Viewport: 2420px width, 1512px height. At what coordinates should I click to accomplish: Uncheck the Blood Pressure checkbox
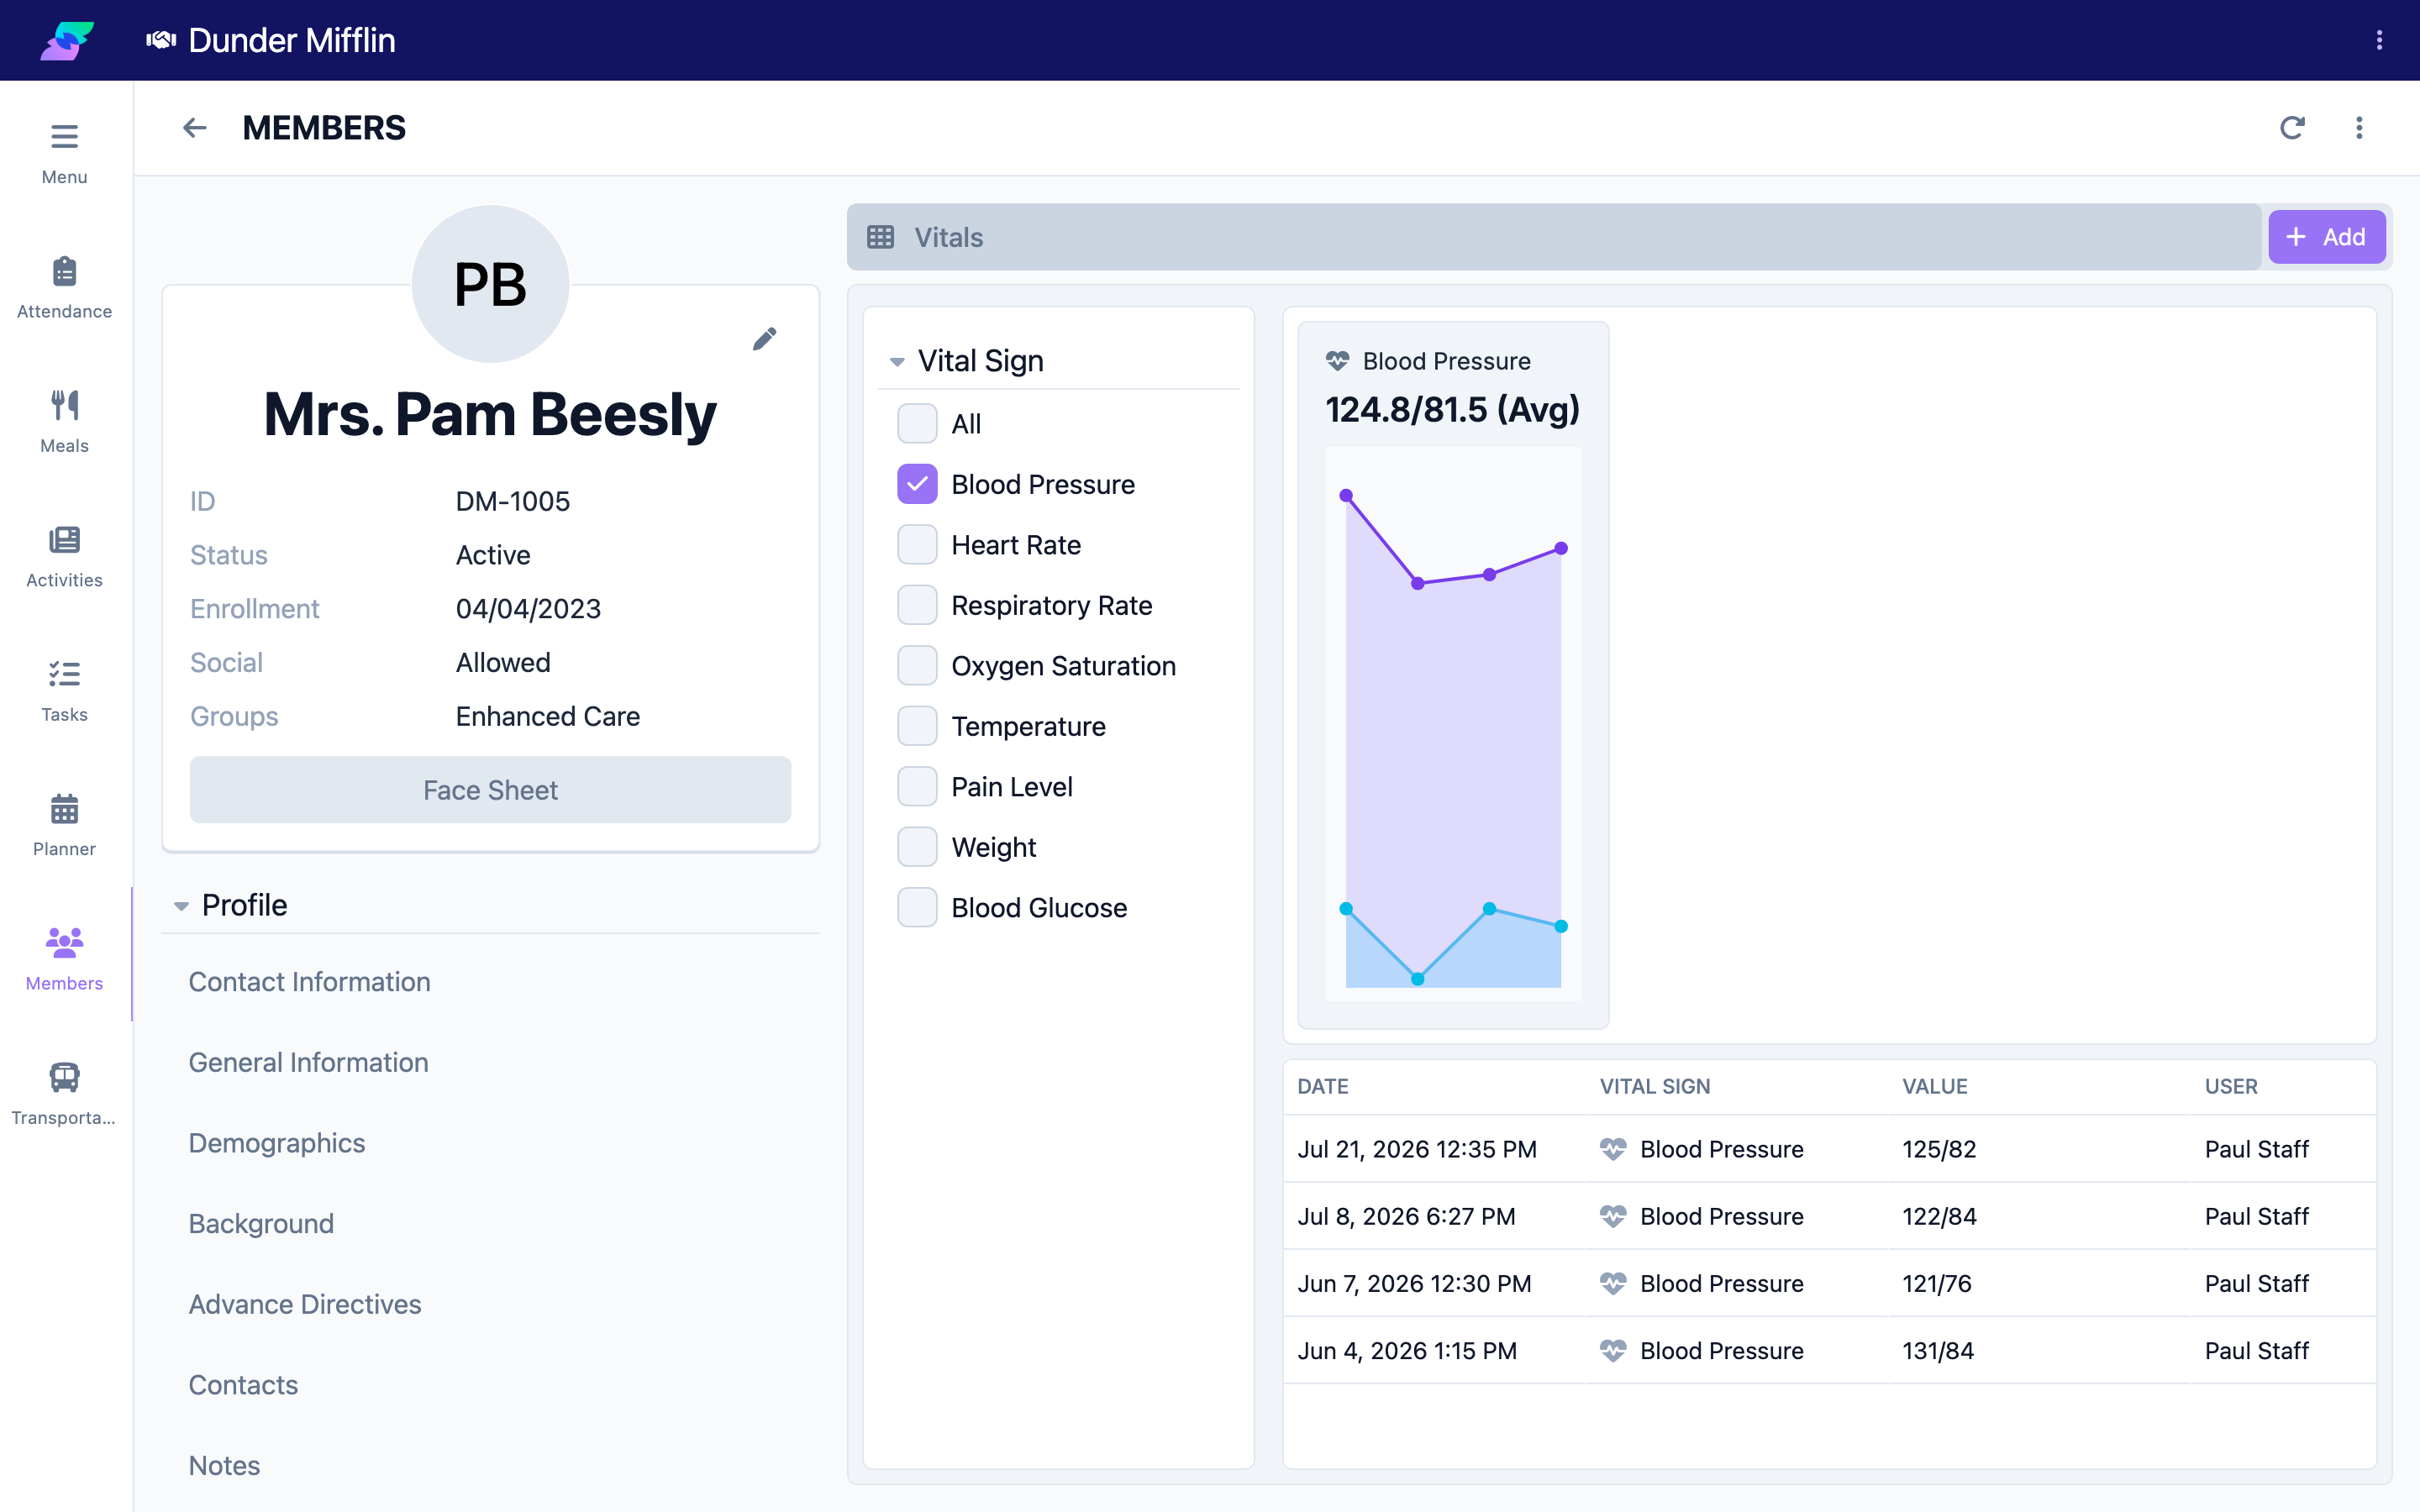point(917,484)
